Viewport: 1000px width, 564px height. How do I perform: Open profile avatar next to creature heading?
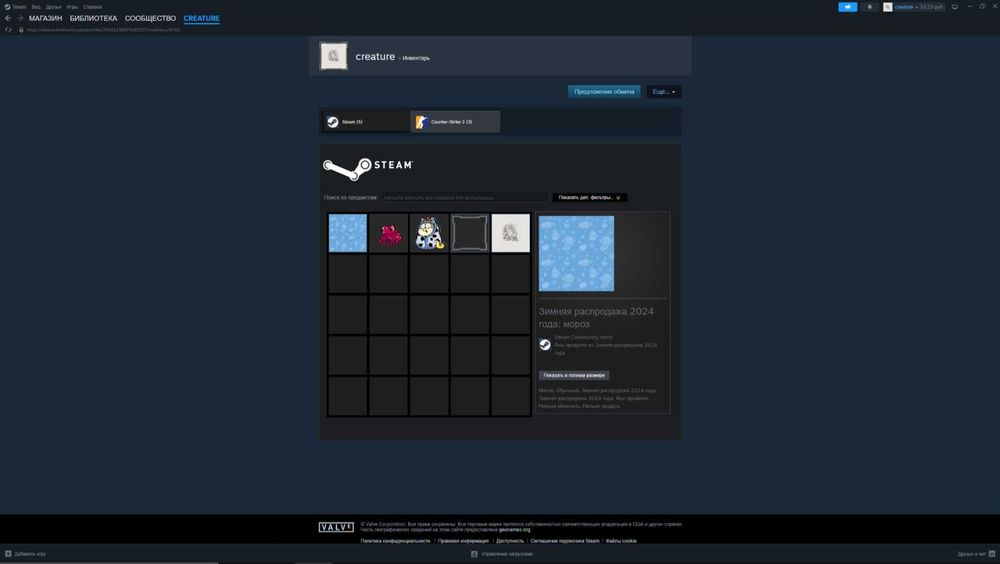(334, 56)
